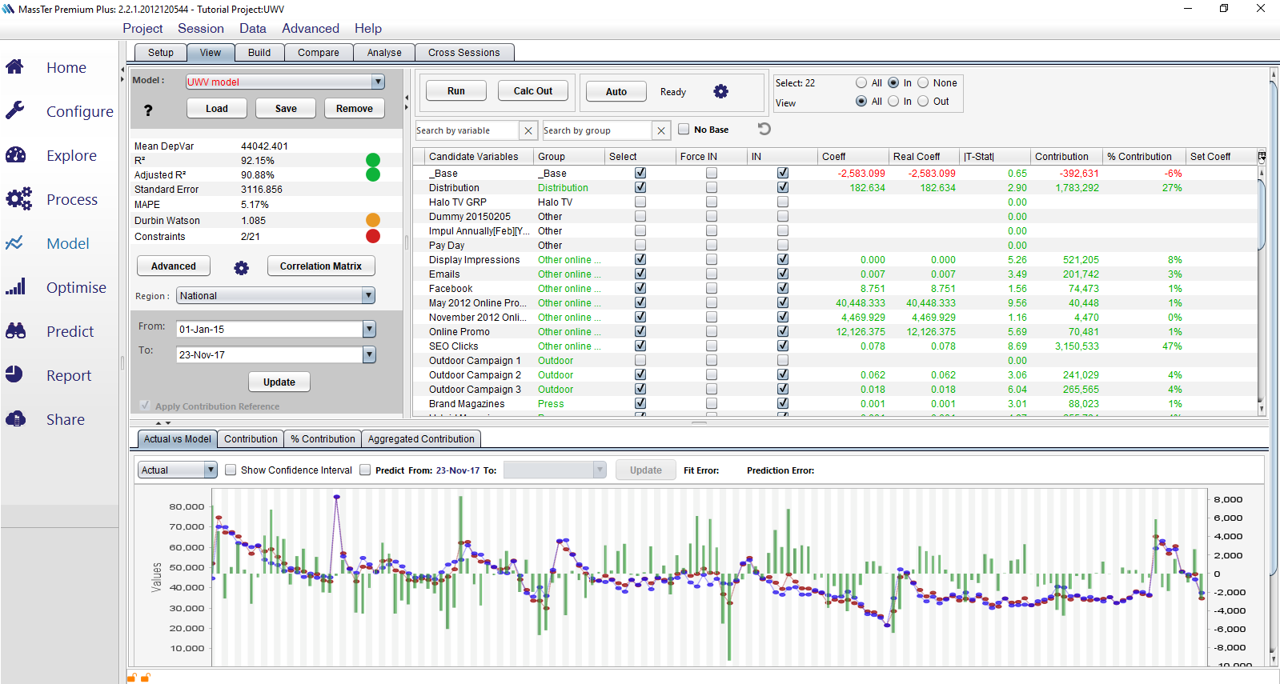This screenshot has width=1280, height=684.
Task: Check Select box for Halo TV GRP
Action: click(640, 202)
